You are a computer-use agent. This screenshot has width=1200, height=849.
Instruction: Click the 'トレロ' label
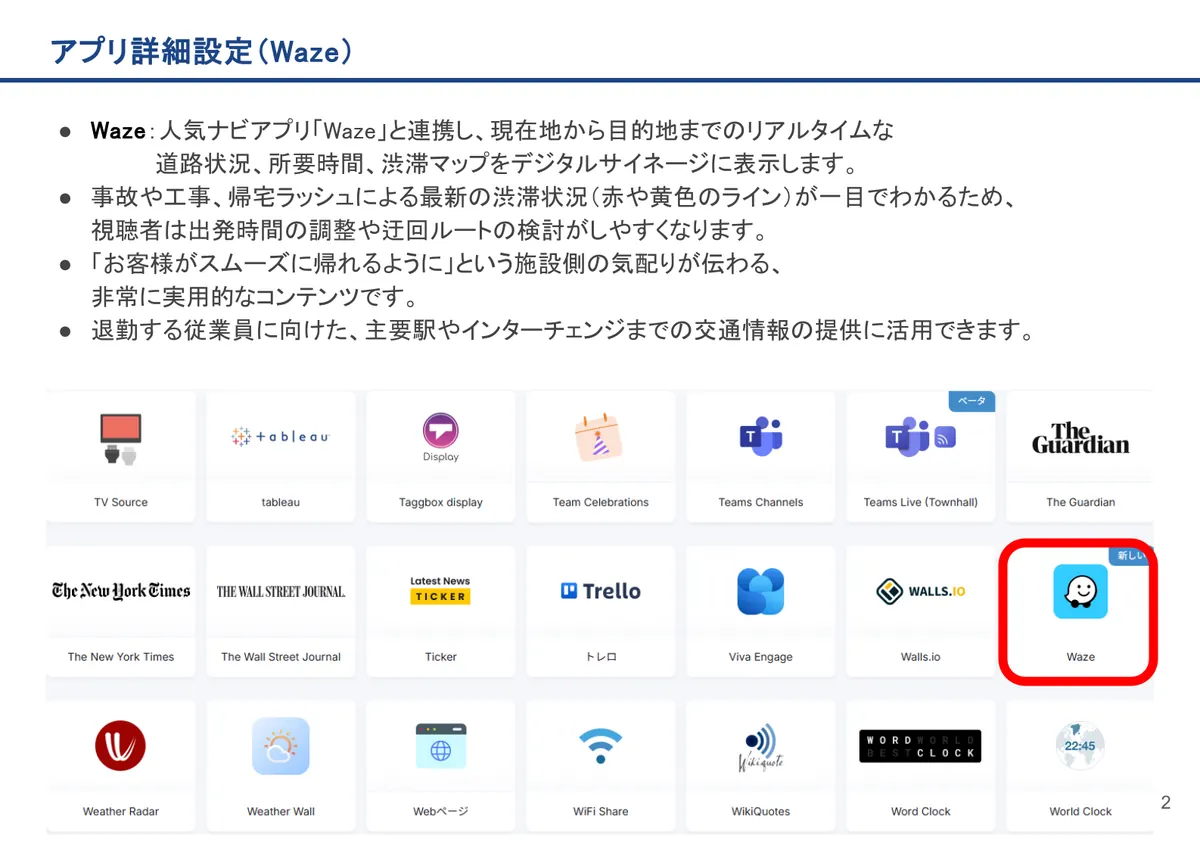pyautogui.click(x=601, y=657)
